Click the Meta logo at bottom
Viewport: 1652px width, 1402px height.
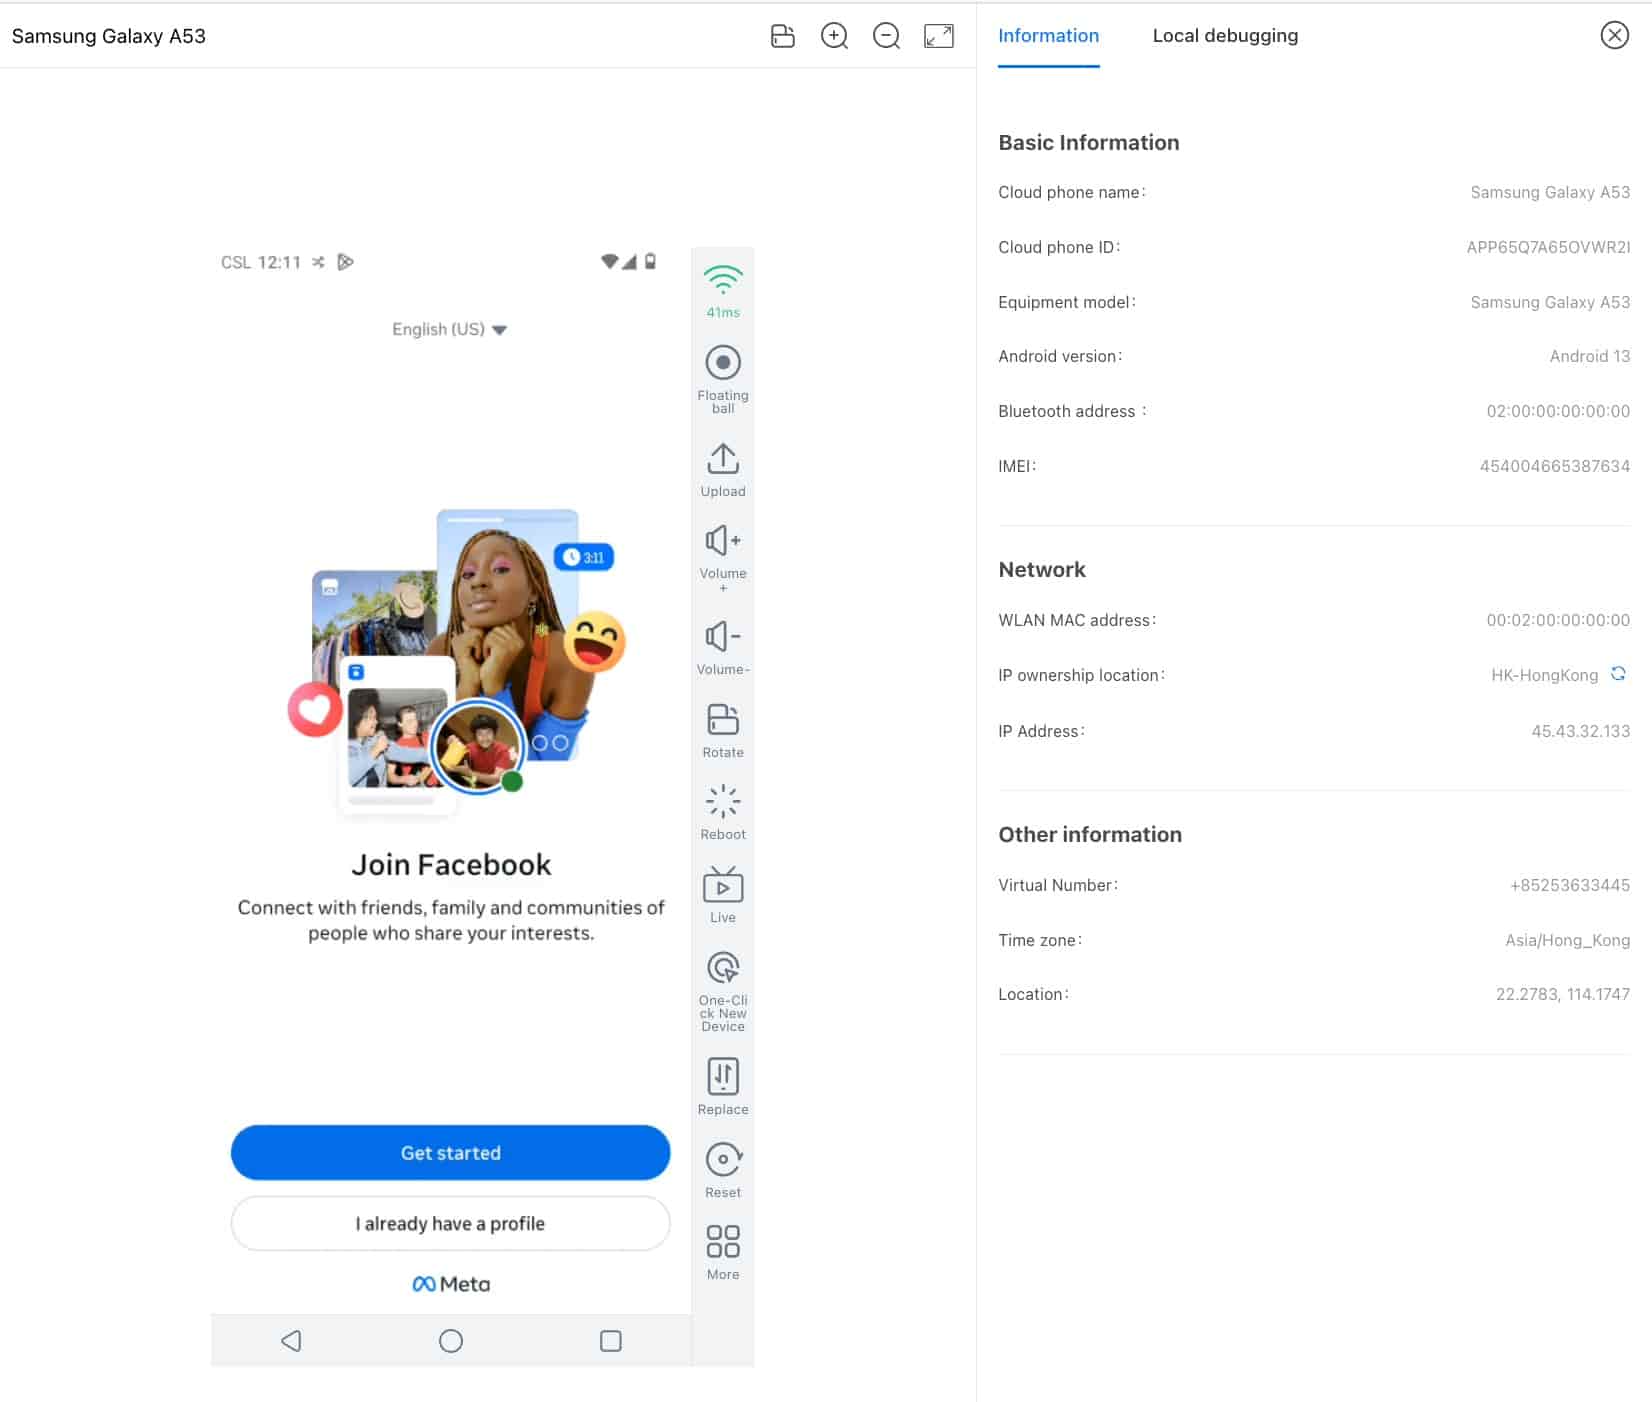[451, 1284]
